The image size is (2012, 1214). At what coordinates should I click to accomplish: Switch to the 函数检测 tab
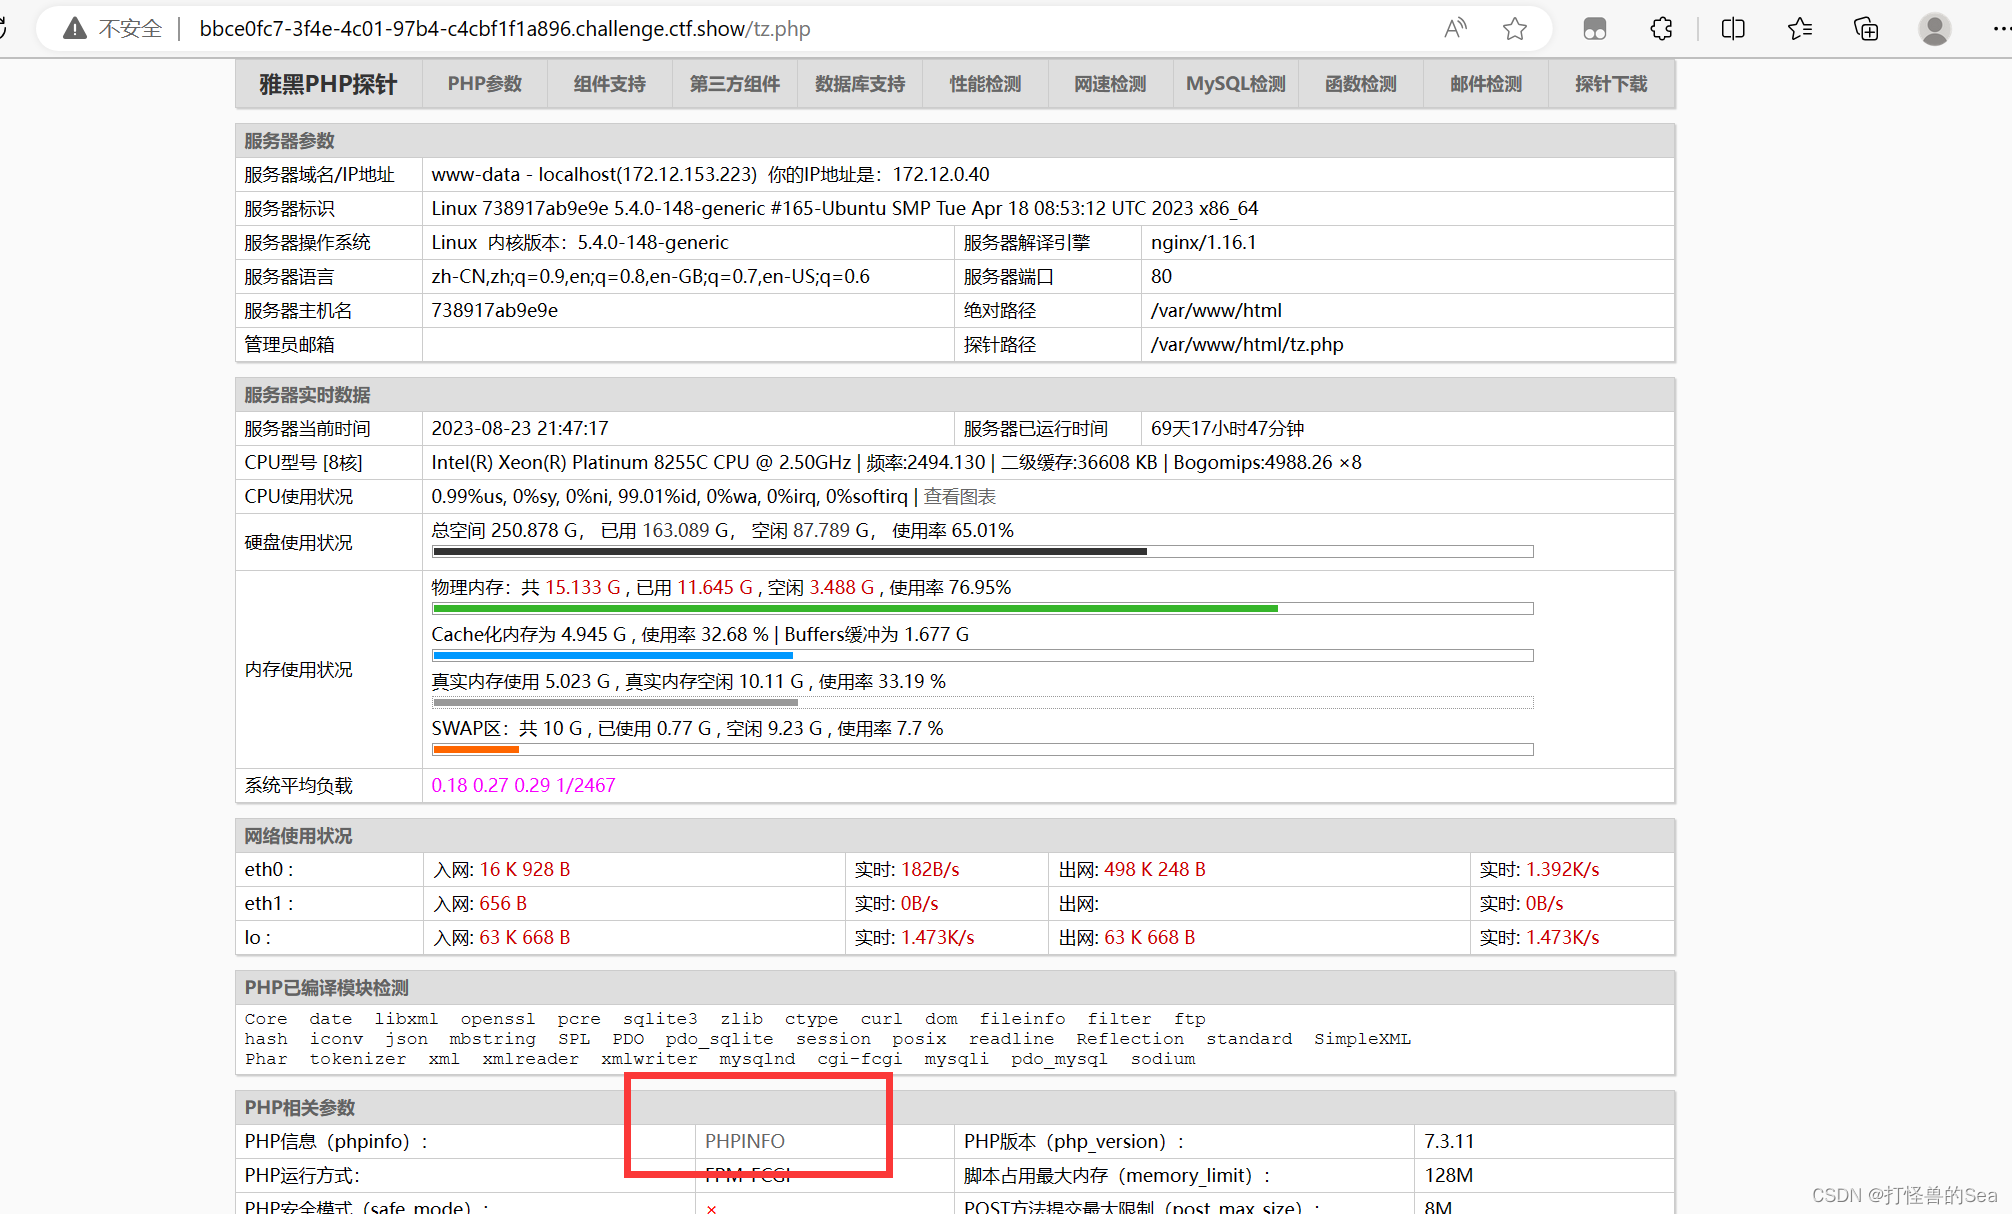[x=1360, y=84]
